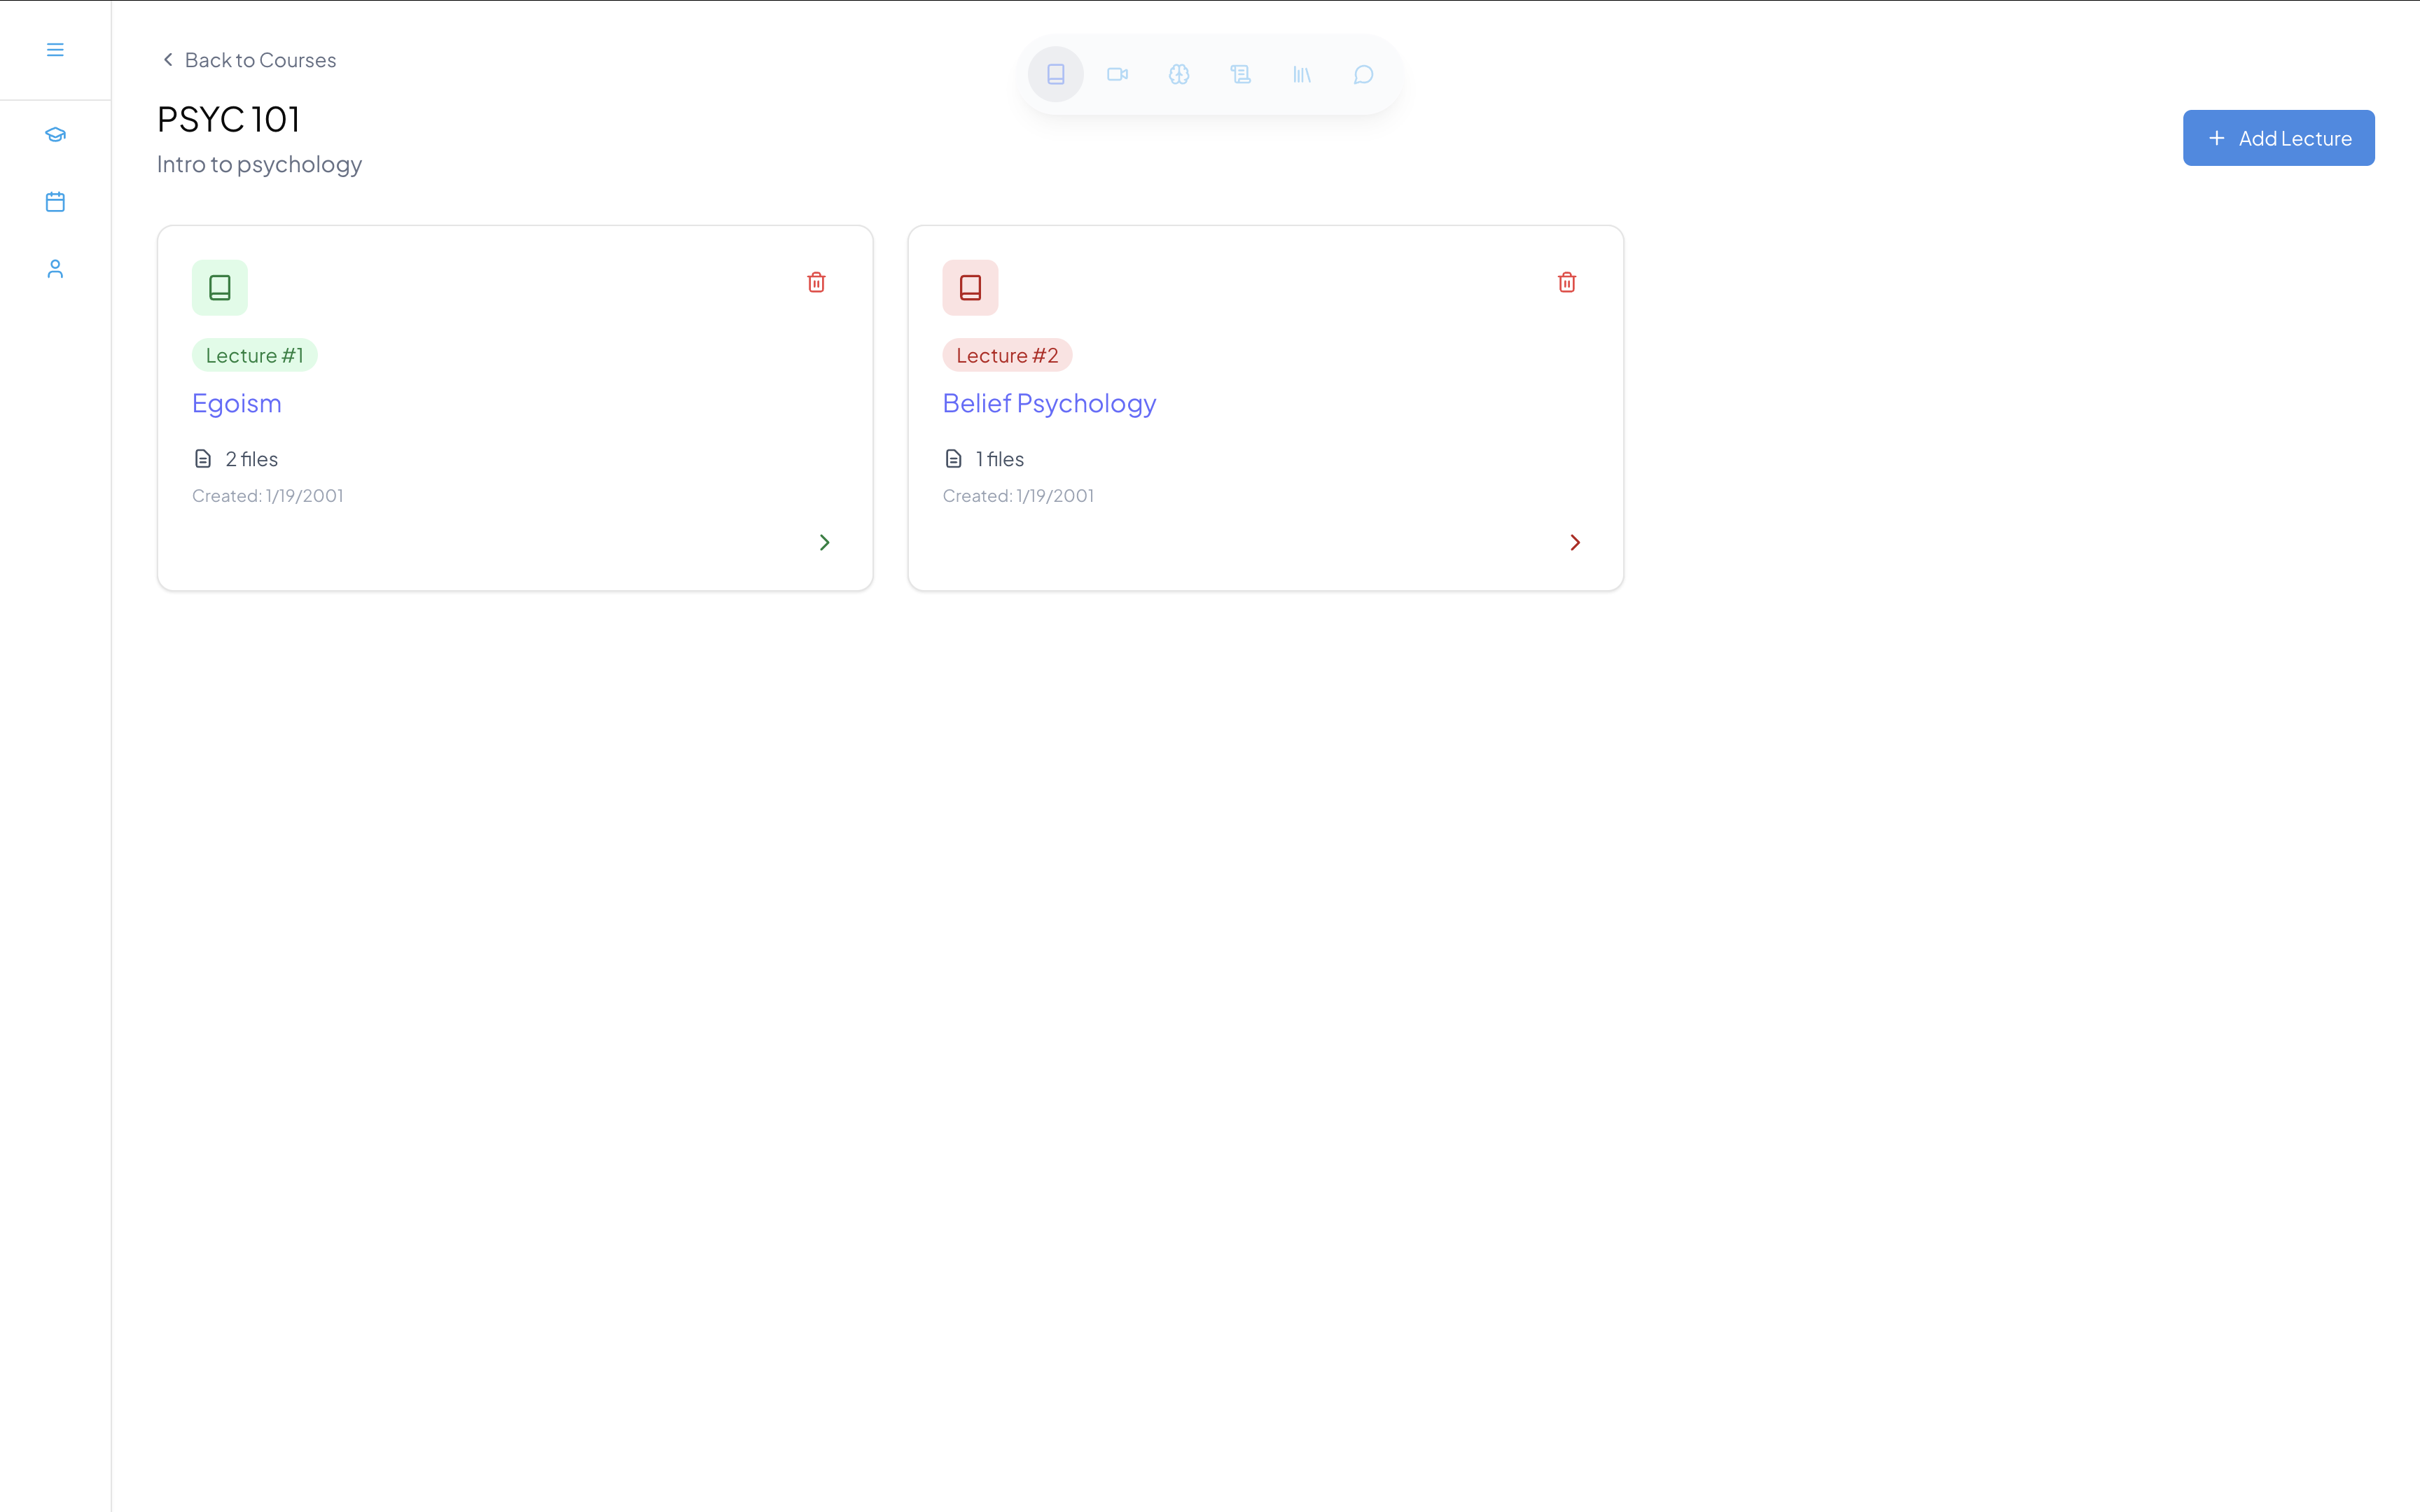The height and width of the screenshot is (1512, 2420).
Task: Open the user profile sidebar icon
Action: click(x=55, y=269)
